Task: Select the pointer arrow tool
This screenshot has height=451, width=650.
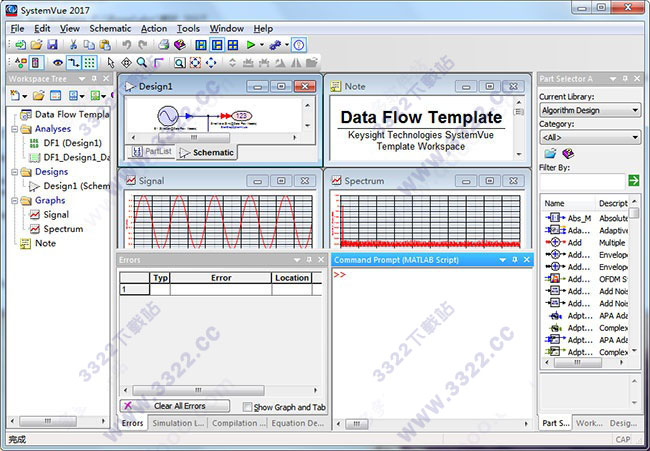Action: pos(111,62)
